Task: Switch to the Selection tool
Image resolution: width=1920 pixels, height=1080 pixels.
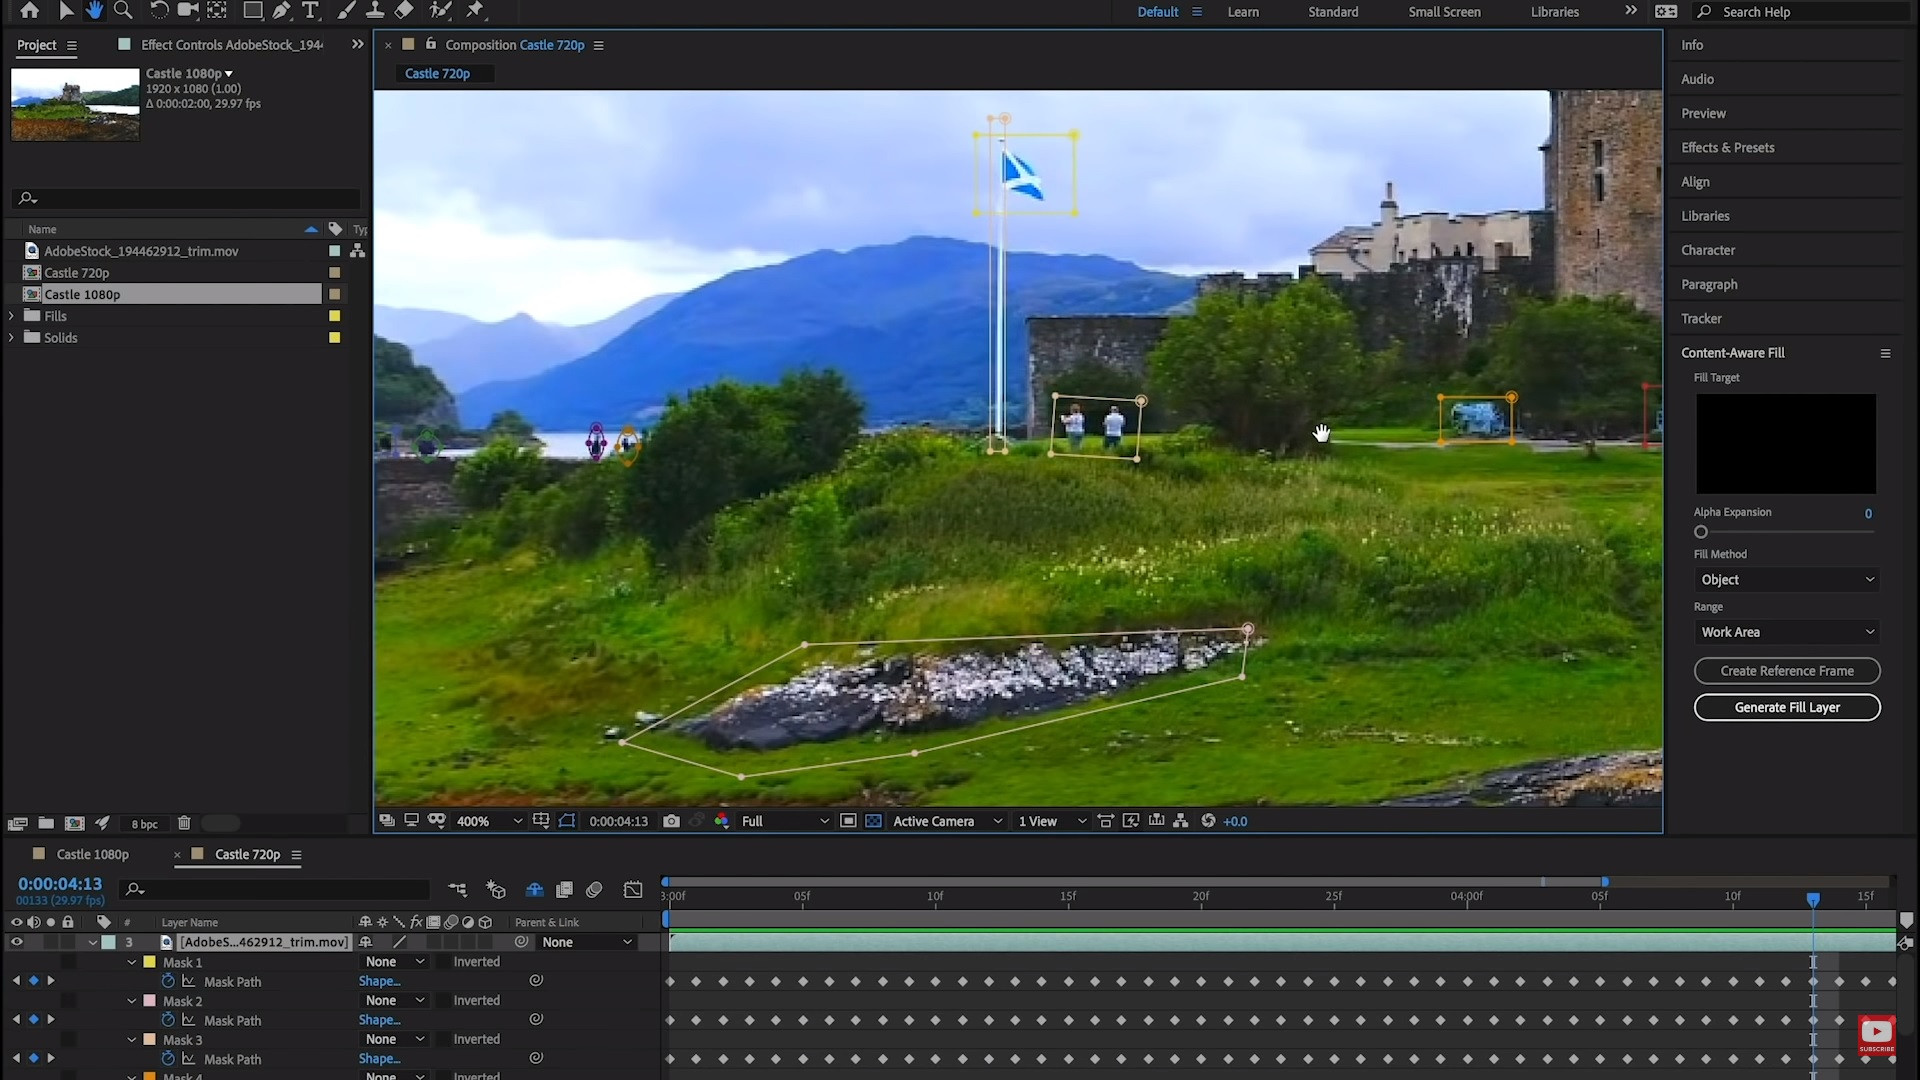Action: click(x=67, y=11)
